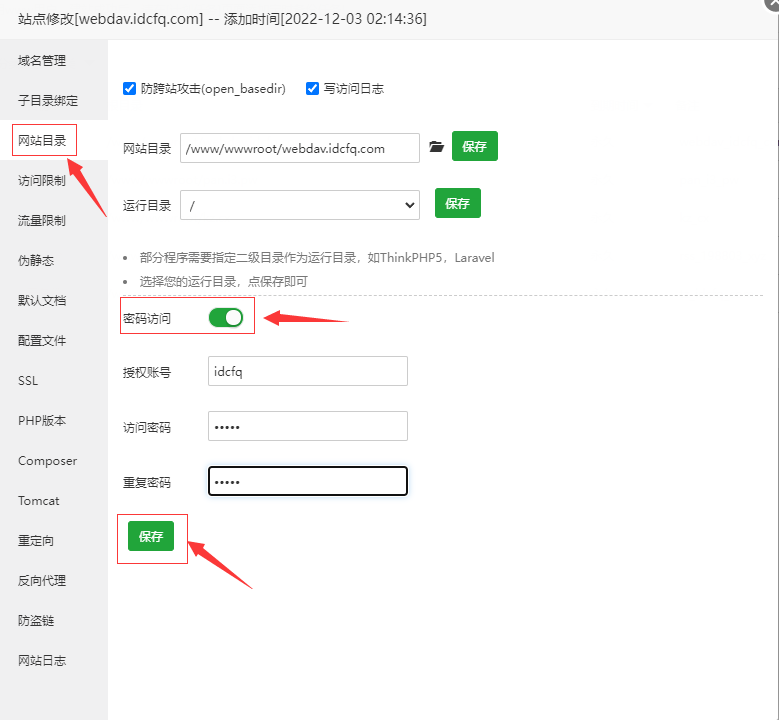779x720 pixels.
Task: Click the 授权账号 input field
Action: tap(308, 371)
